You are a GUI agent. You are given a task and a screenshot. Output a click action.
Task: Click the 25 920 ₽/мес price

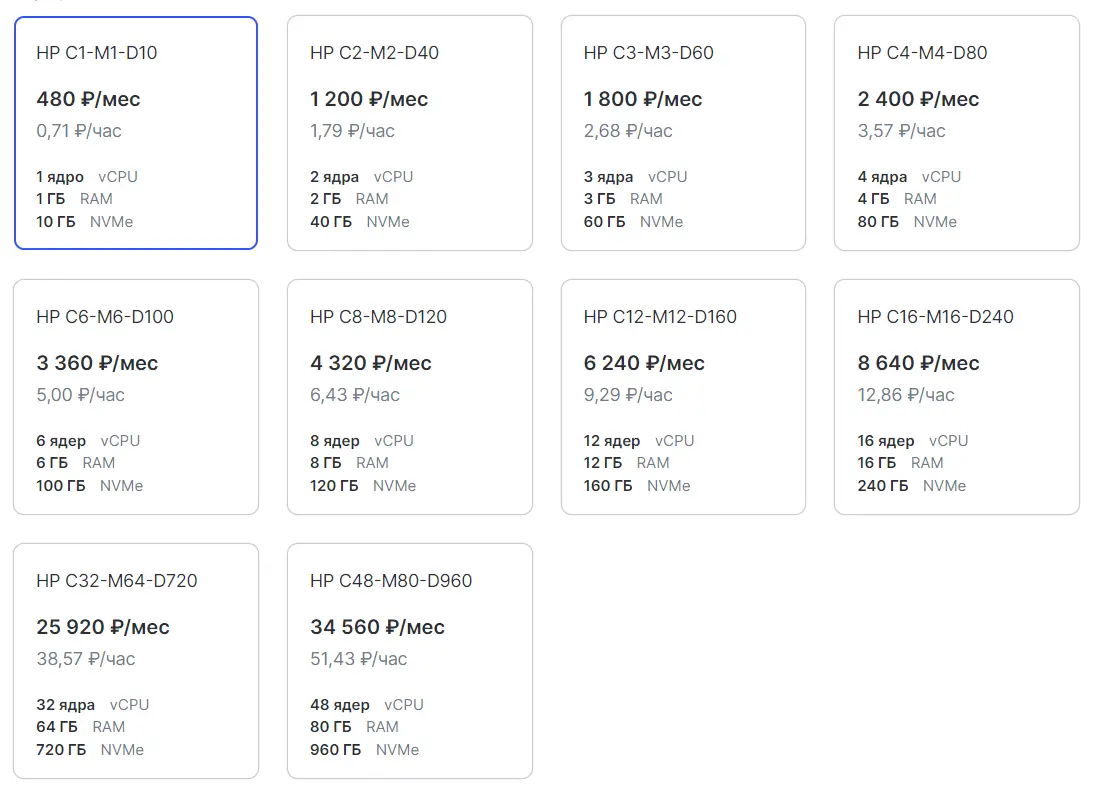pyautogui.click(x=103, y=627)
